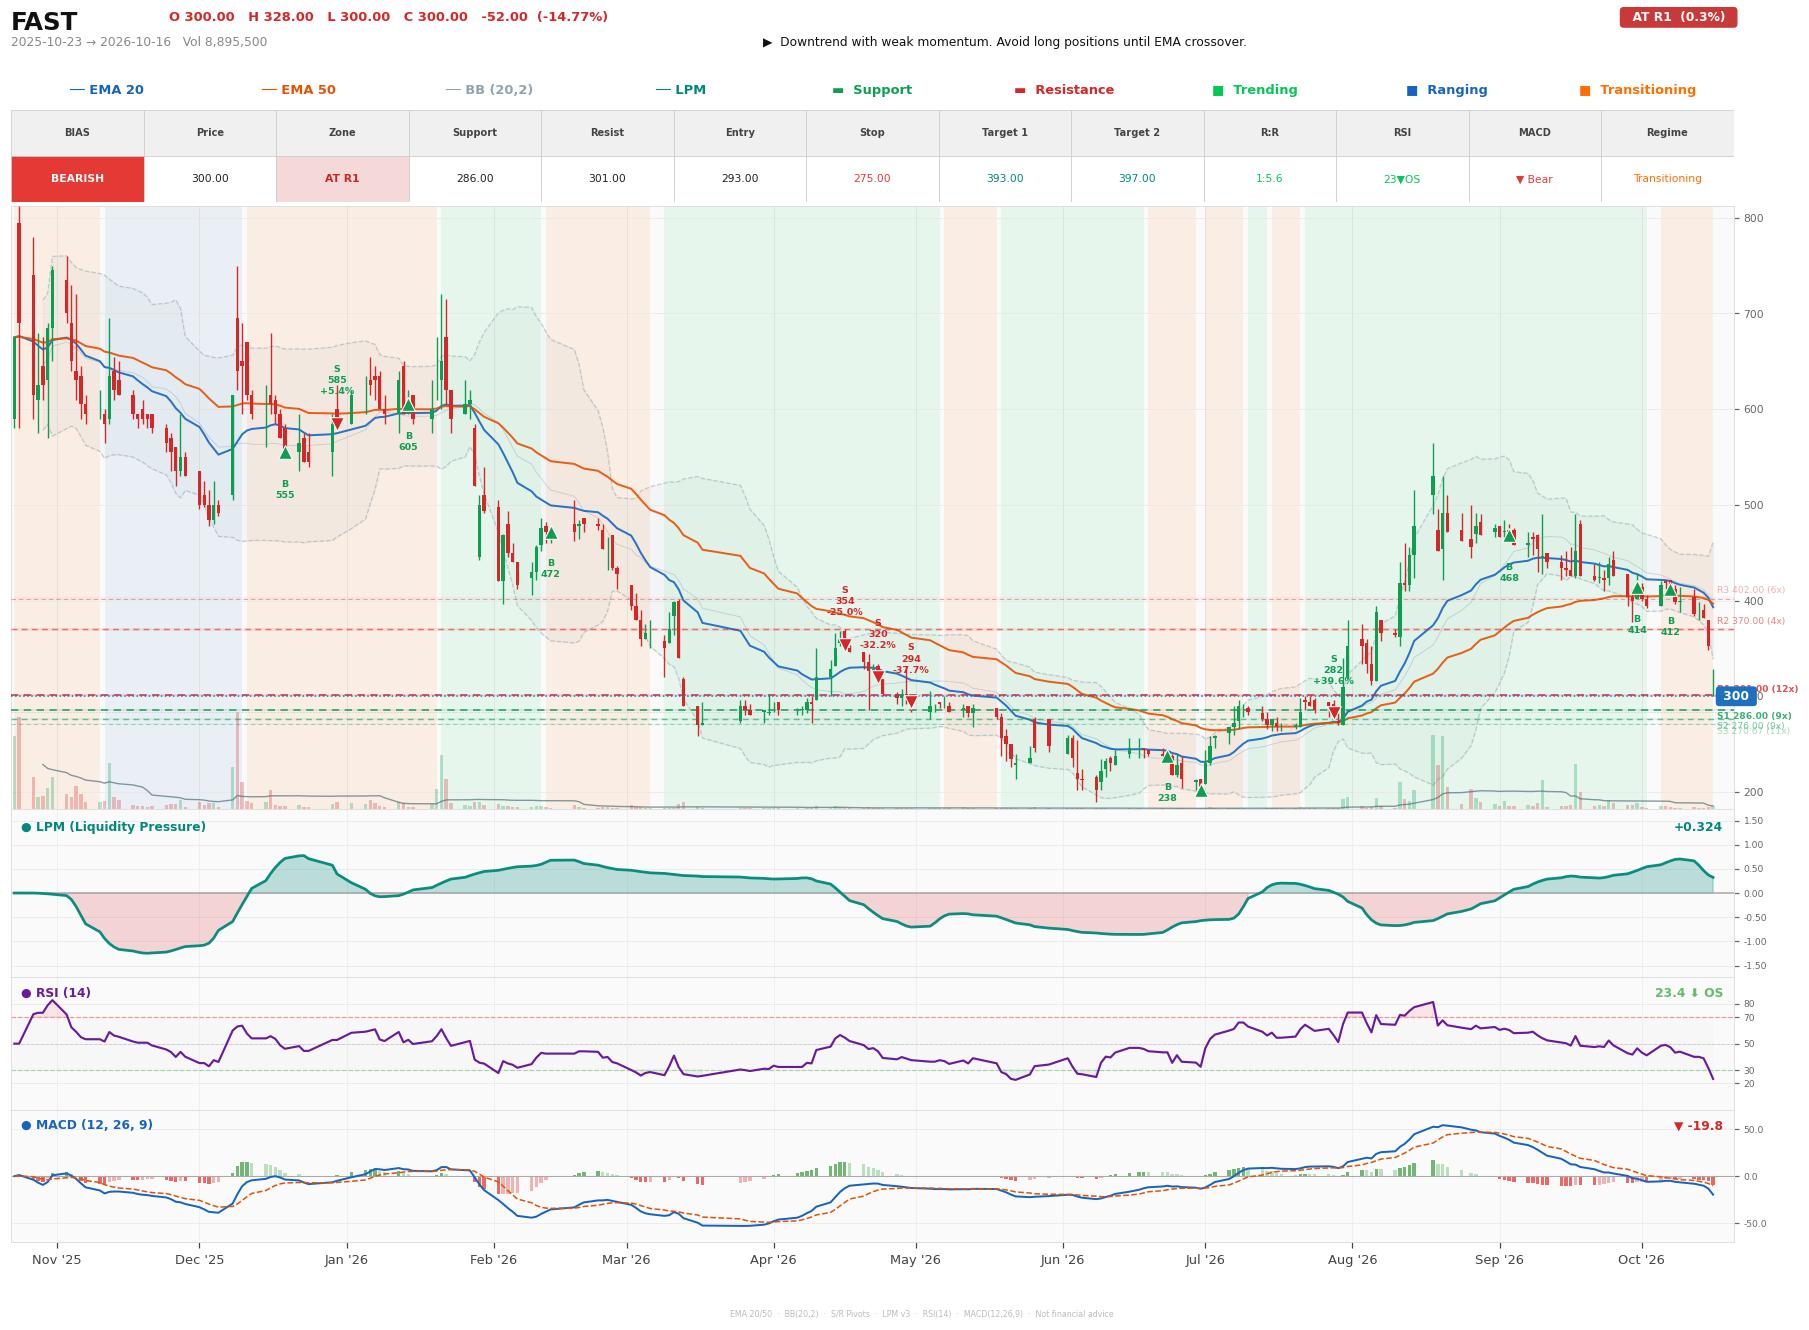Image resolution: width=1809 pixels, height=1330 pixels.
Task: Click the Resist value 301.00
Action: [607, 179]
